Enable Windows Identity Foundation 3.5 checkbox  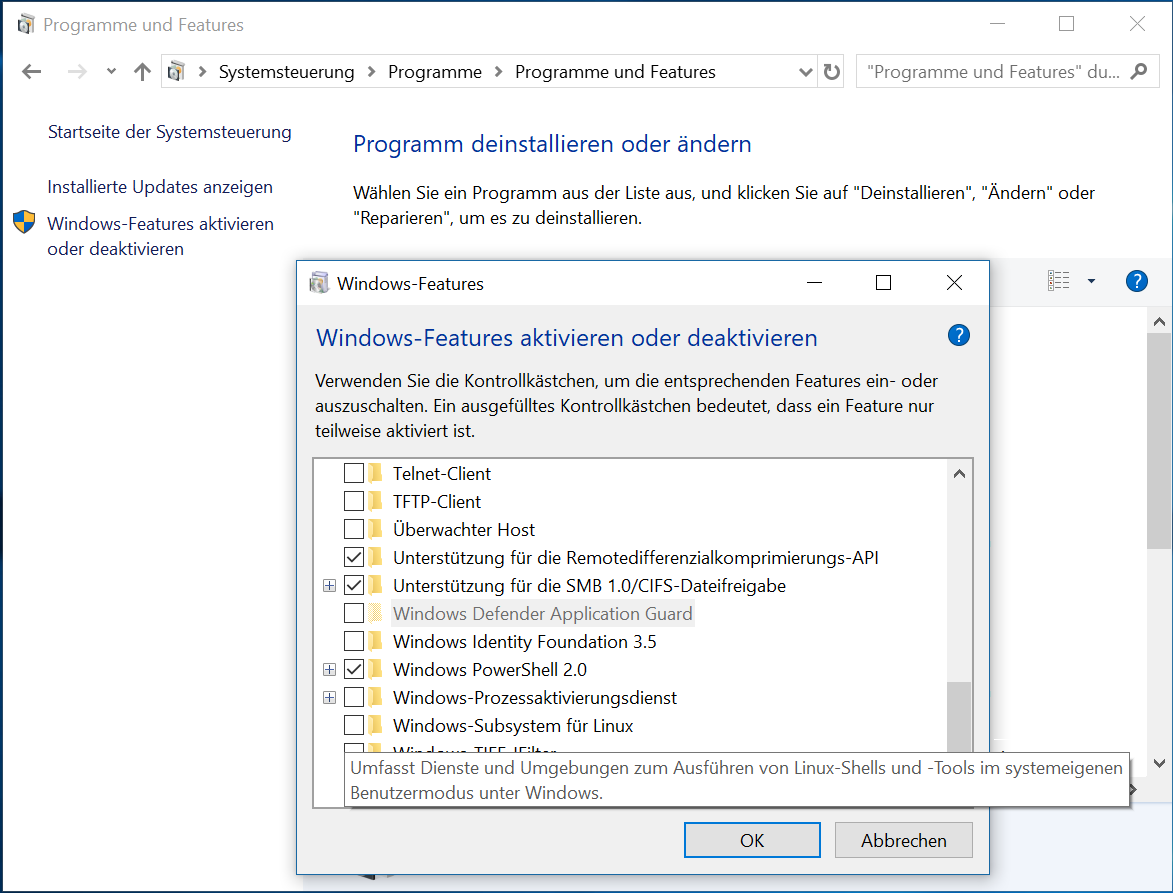tap(354, 642)
